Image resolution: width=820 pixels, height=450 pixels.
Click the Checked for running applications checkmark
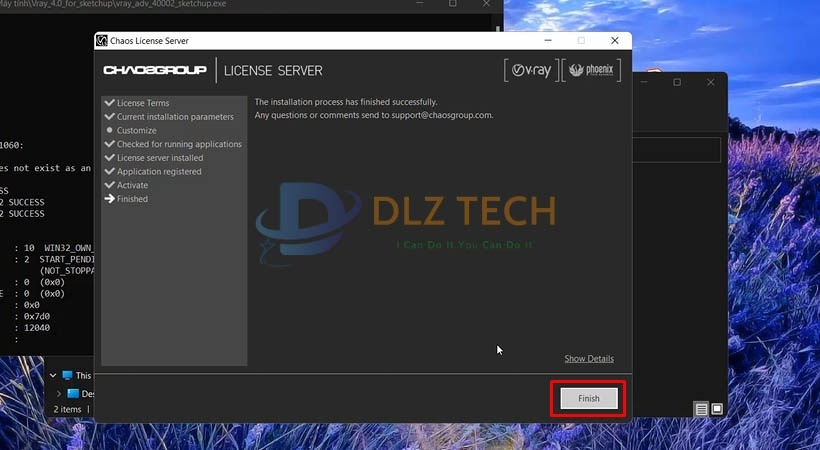tap(109, 144)
